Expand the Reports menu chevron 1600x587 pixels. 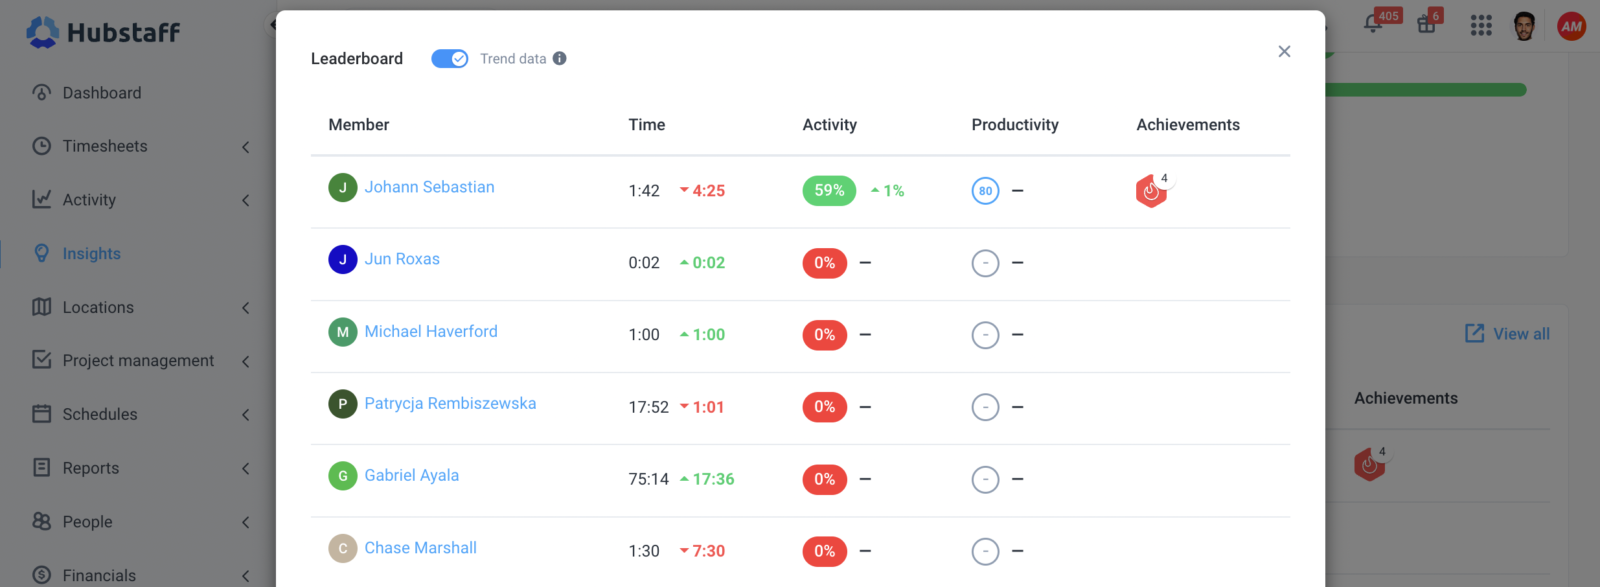[x=246, y=468]
